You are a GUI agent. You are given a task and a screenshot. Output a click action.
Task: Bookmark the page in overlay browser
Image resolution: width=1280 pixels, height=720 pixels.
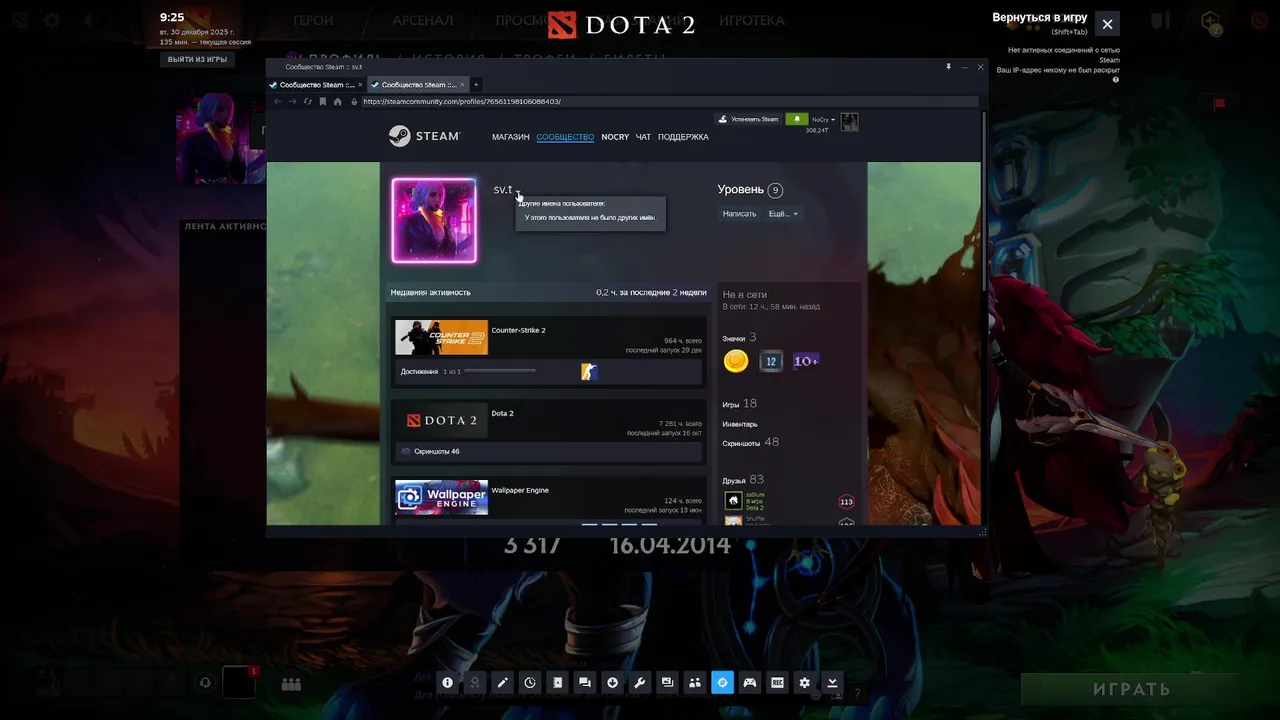pos(322,101)
